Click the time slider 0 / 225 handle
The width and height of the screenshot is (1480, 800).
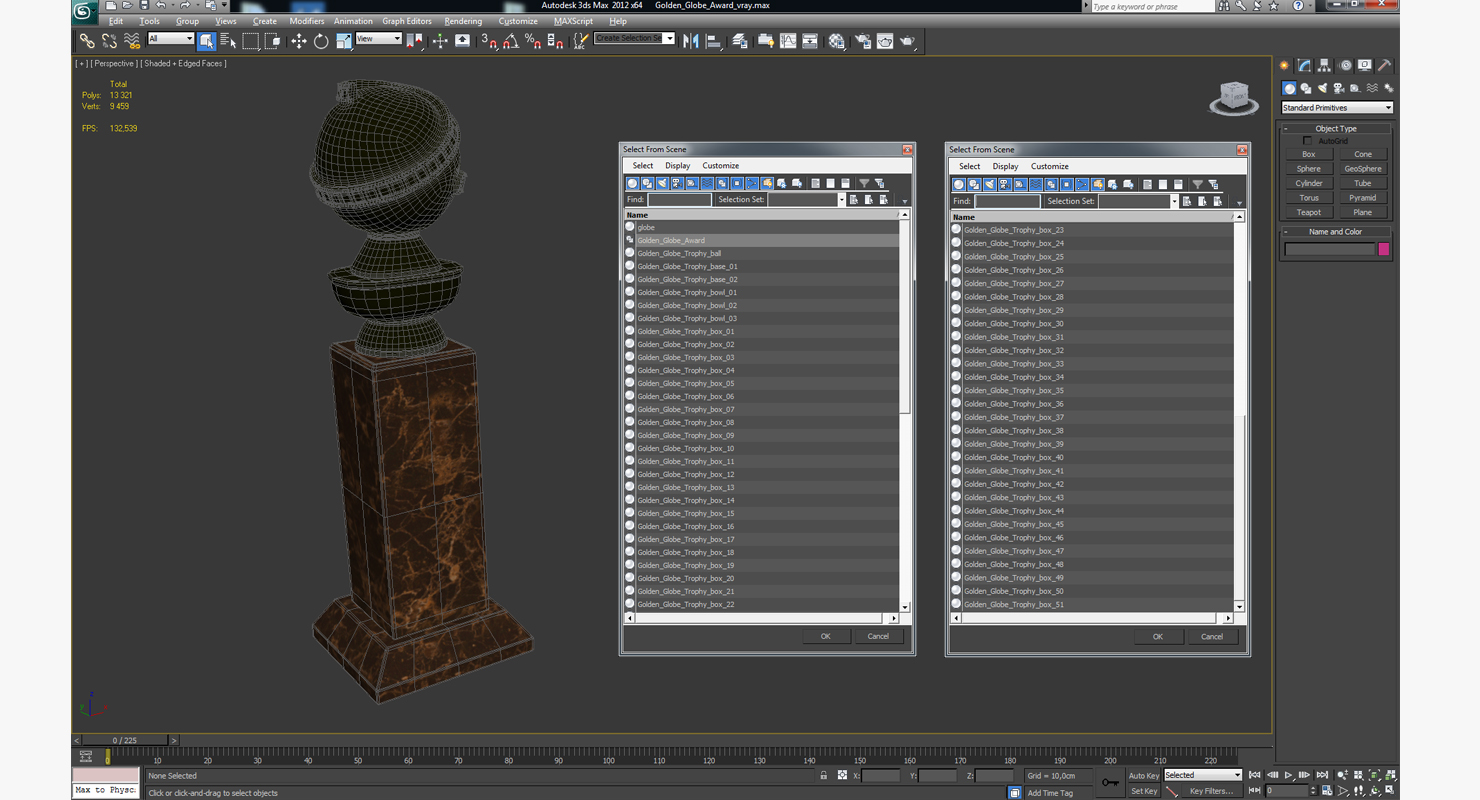point(125,740)
